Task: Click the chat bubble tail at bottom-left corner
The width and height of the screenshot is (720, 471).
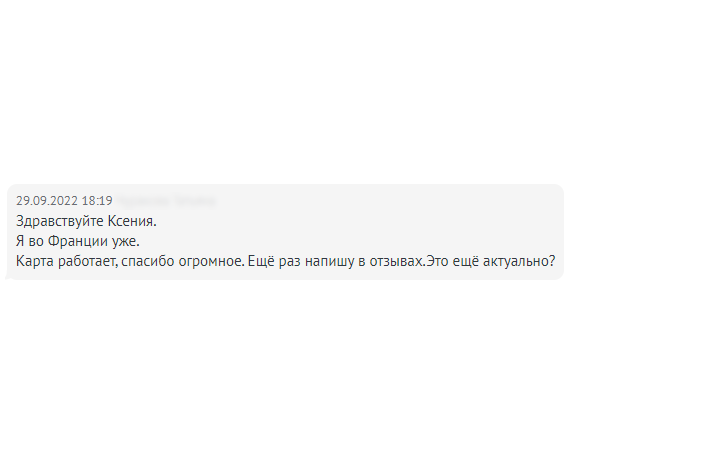Action: (x=9, y=277)
